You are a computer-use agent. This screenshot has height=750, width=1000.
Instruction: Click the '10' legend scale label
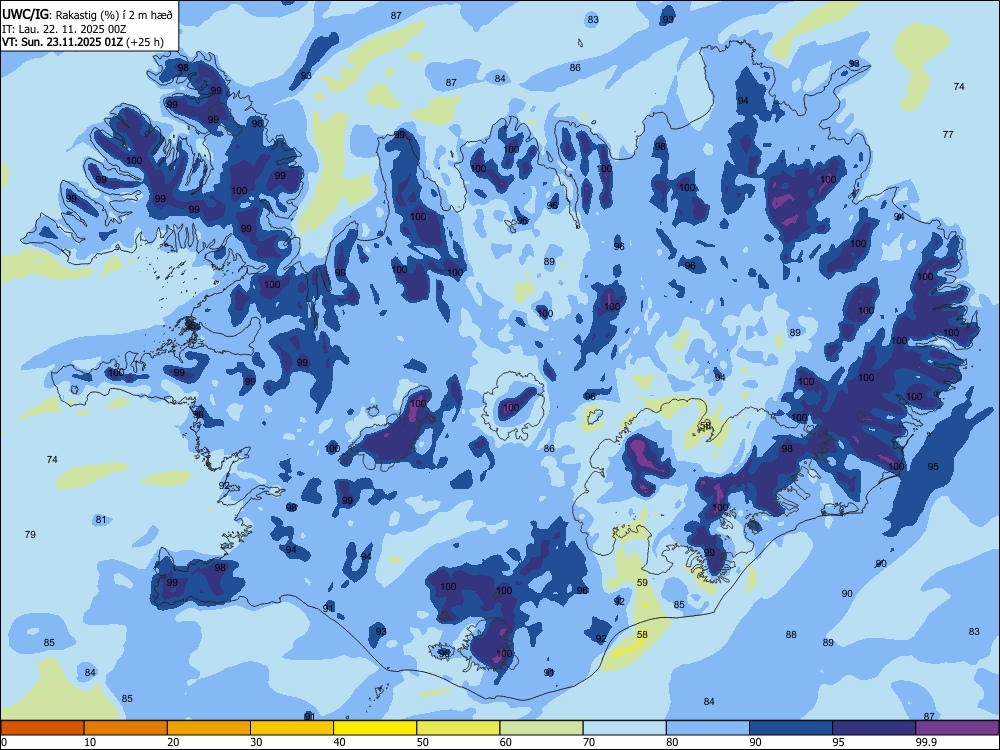[90, 742]
